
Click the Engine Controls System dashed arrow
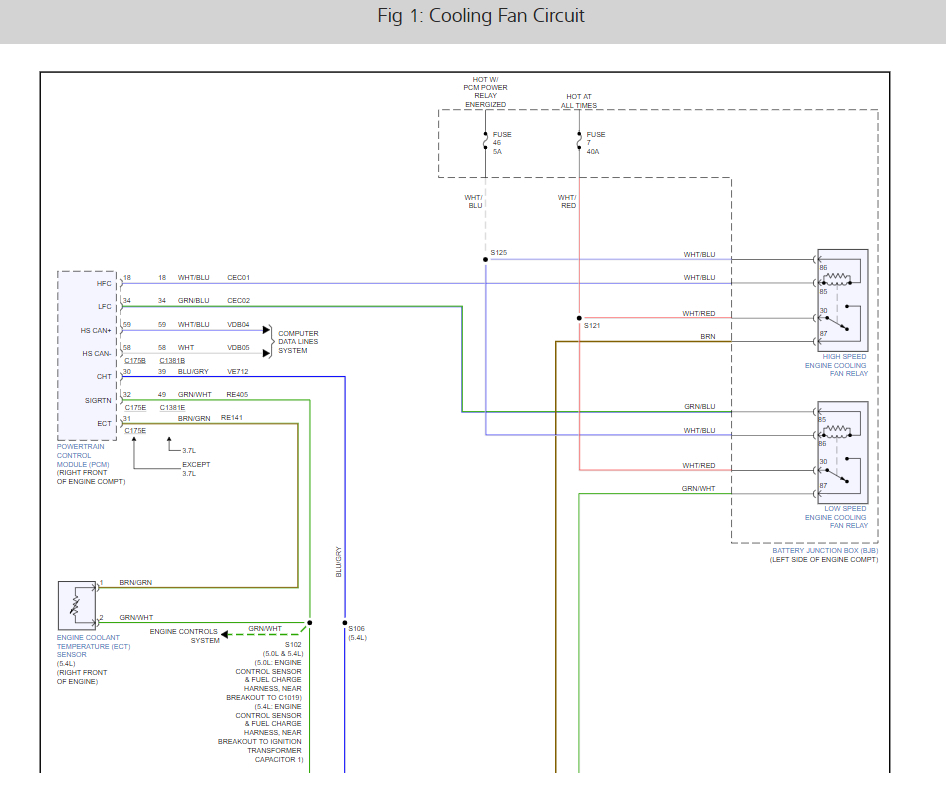[x=226, y=634]
